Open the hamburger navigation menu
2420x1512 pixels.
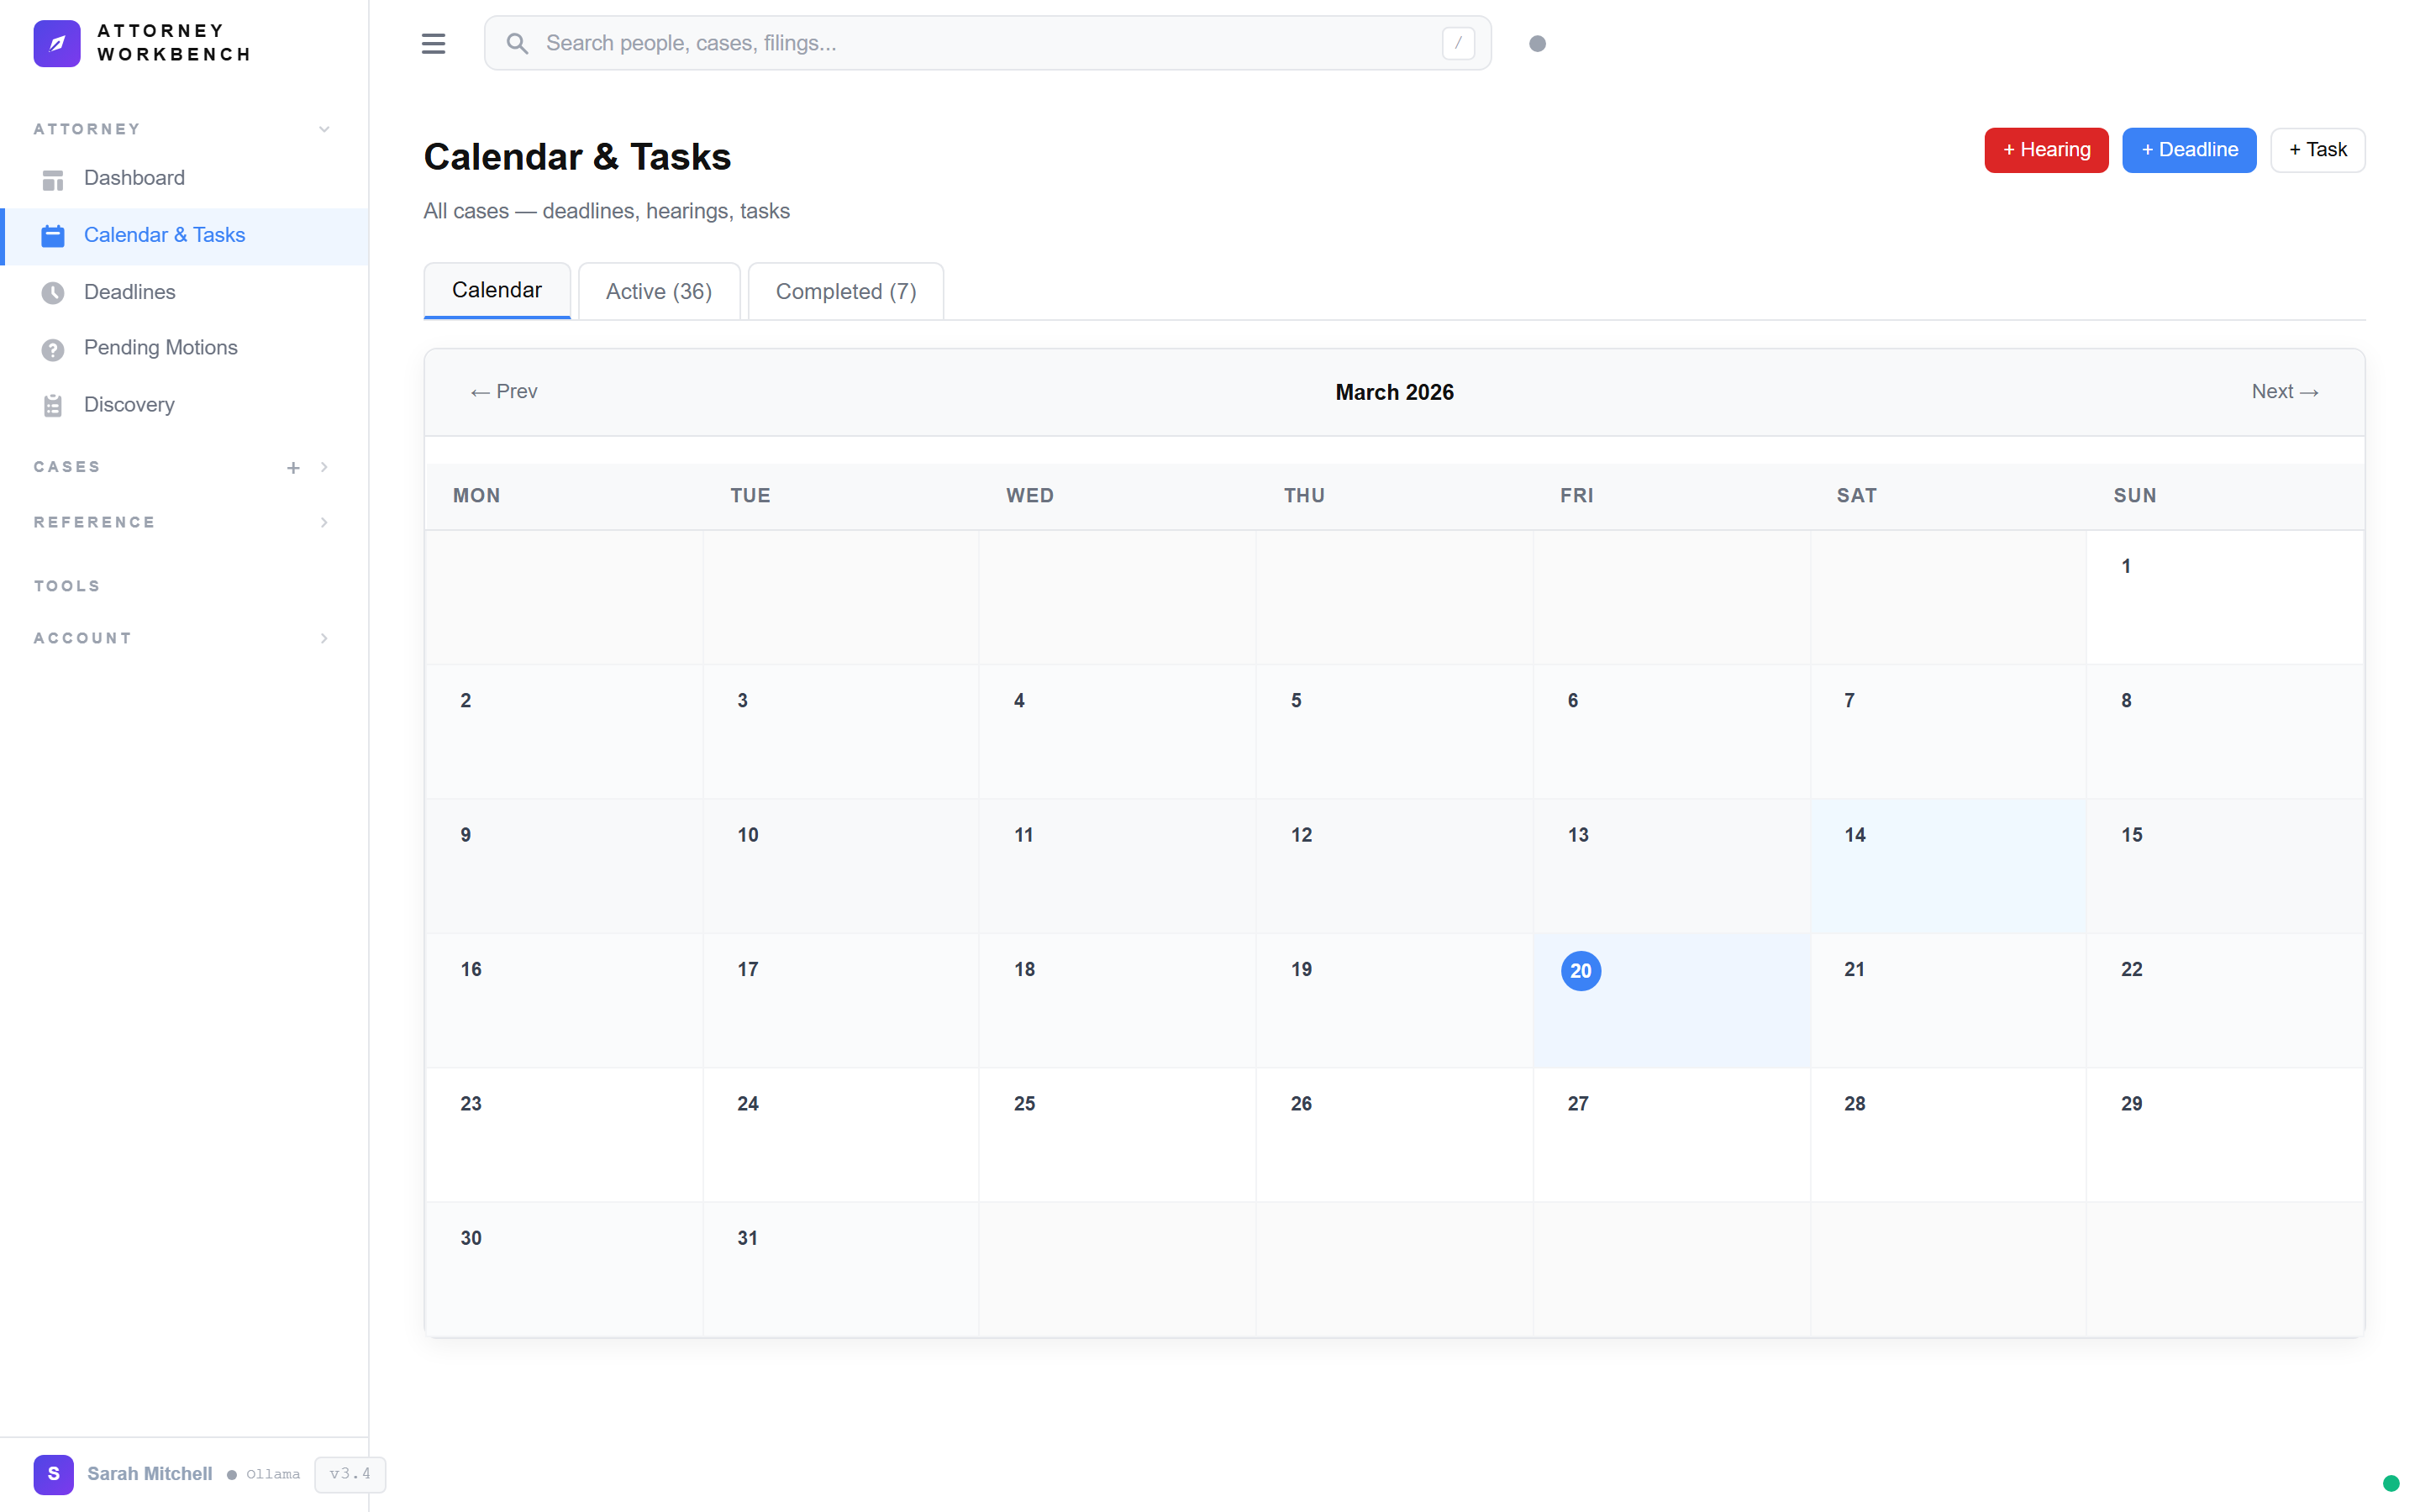(x=434, y=43)
